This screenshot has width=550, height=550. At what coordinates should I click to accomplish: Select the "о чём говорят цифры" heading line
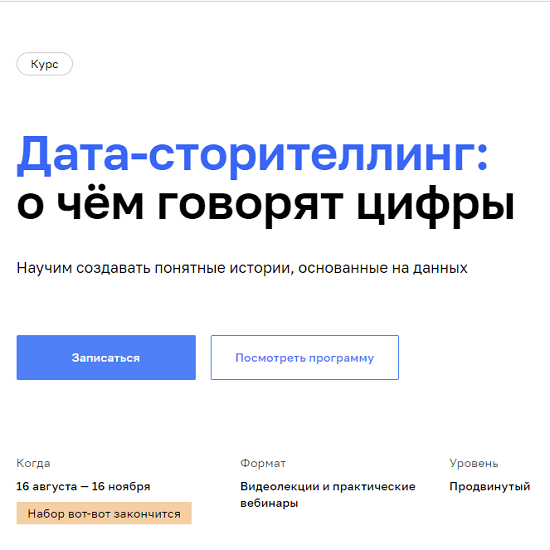(266, 205)
